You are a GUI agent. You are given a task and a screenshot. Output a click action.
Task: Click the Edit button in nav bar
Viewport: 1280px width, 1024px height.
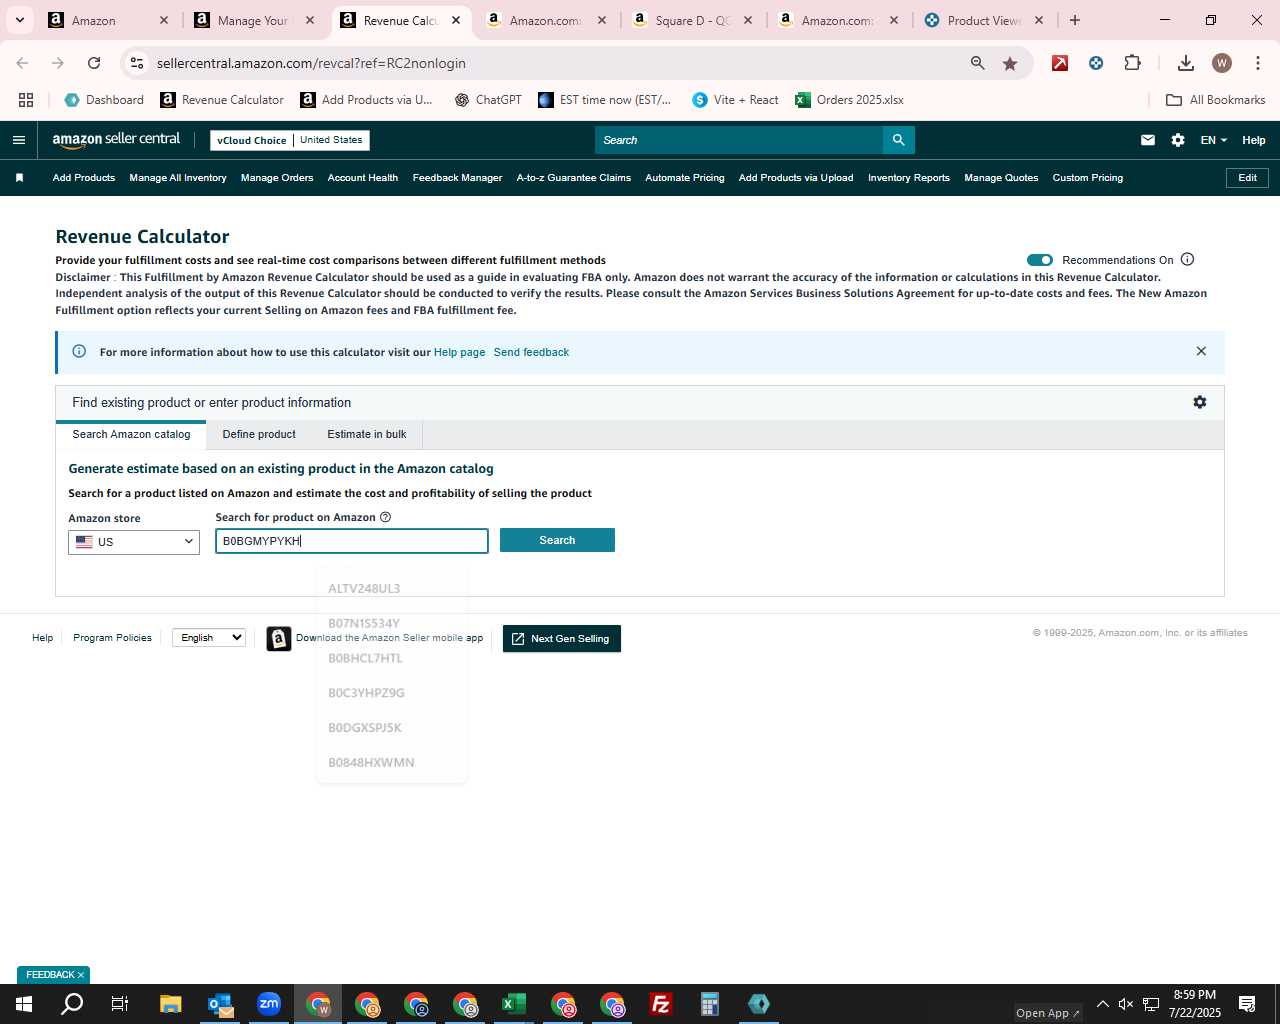click(1247, 178)
